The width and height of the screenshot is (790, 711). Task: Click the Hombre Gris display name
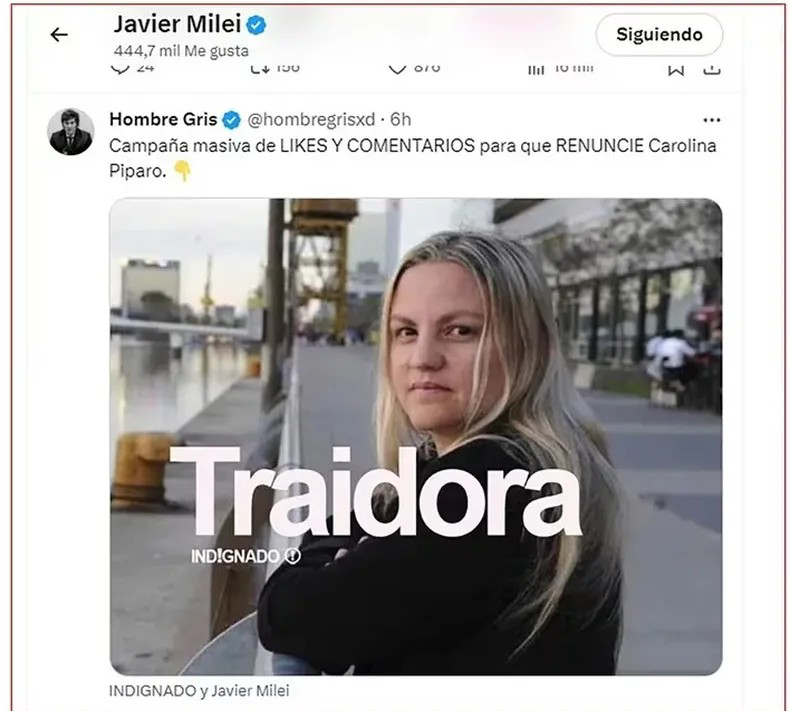[163, 119]
